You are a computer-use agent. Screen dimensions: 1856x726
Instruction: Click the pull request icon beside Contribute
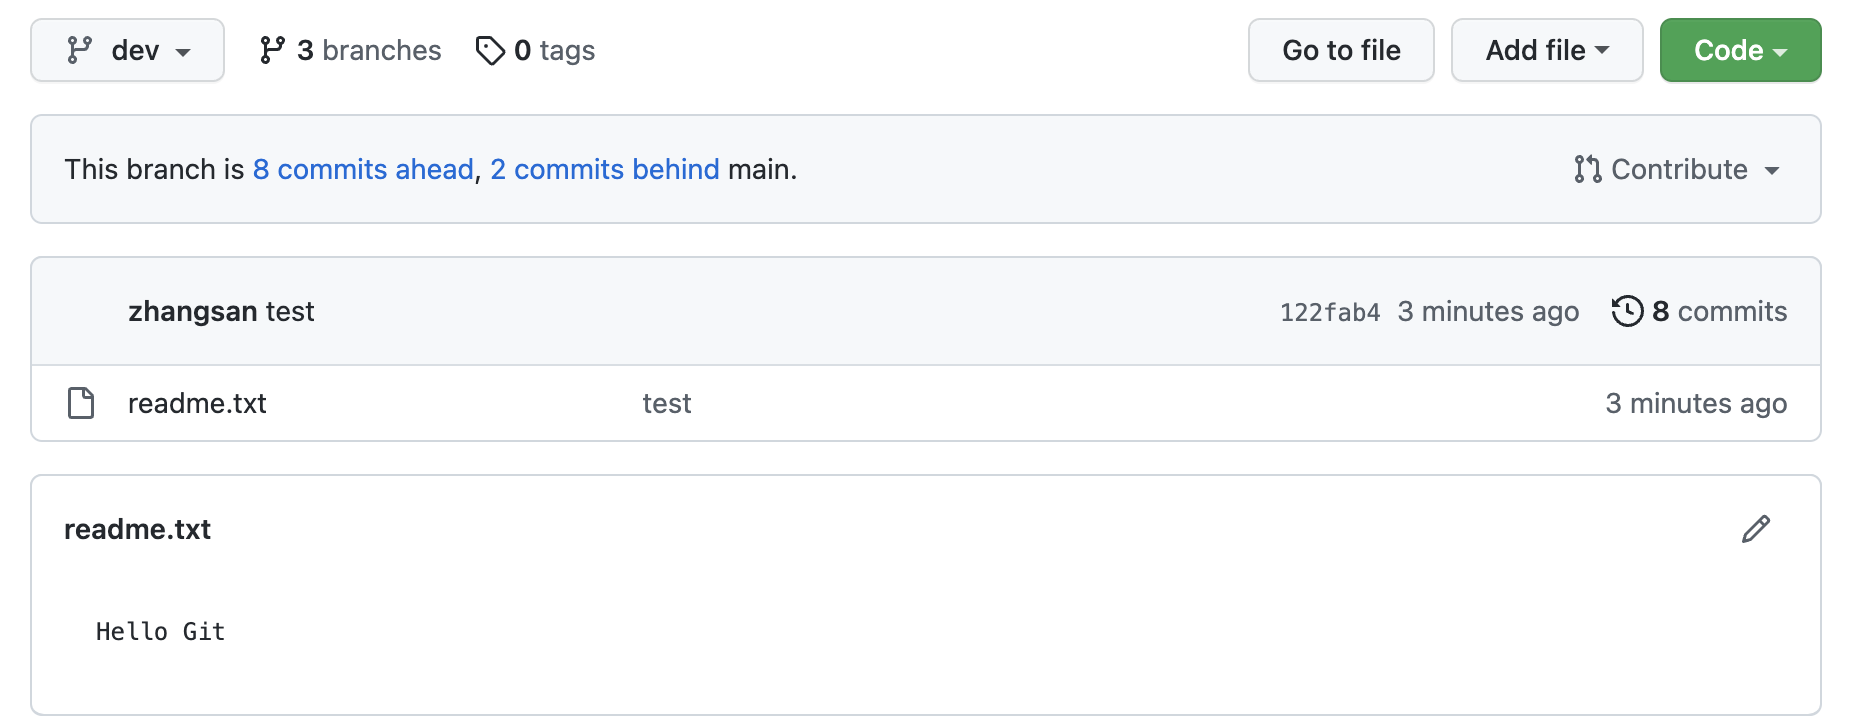1587,169
